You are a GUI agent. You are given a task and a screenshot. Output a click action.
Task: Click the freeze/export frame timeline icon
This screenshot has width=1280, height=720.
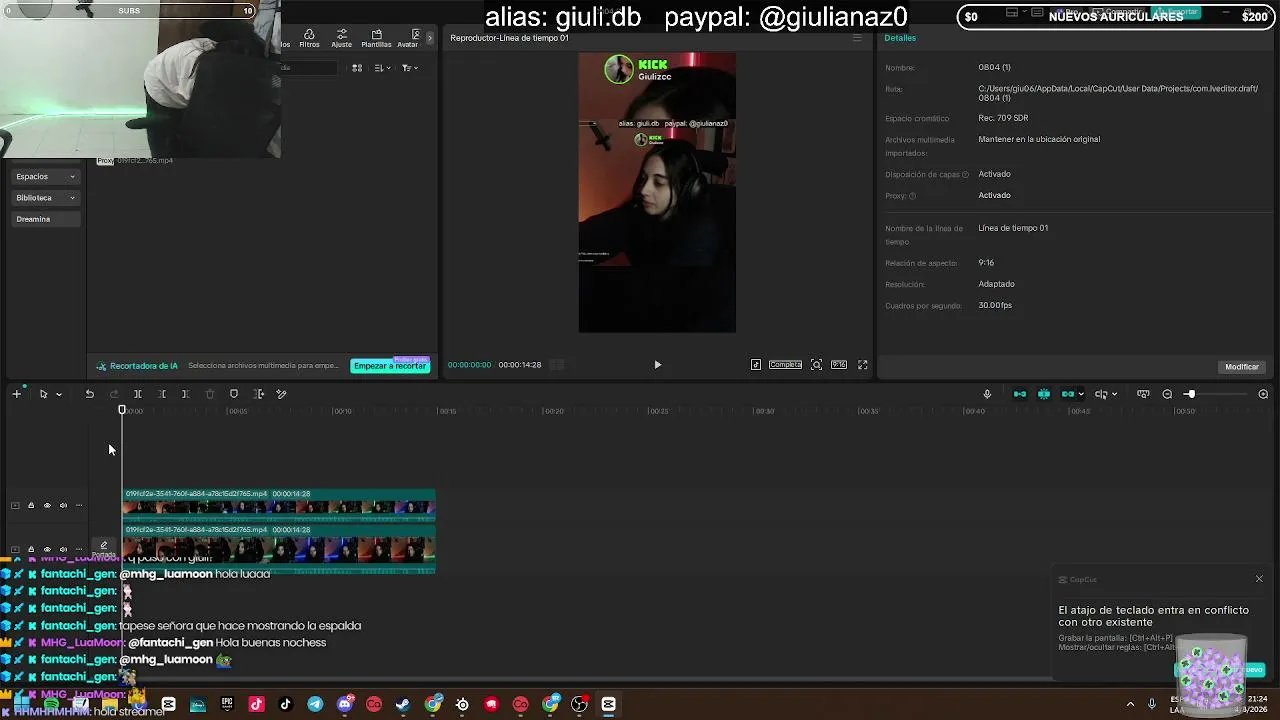(x=258, y=394)
